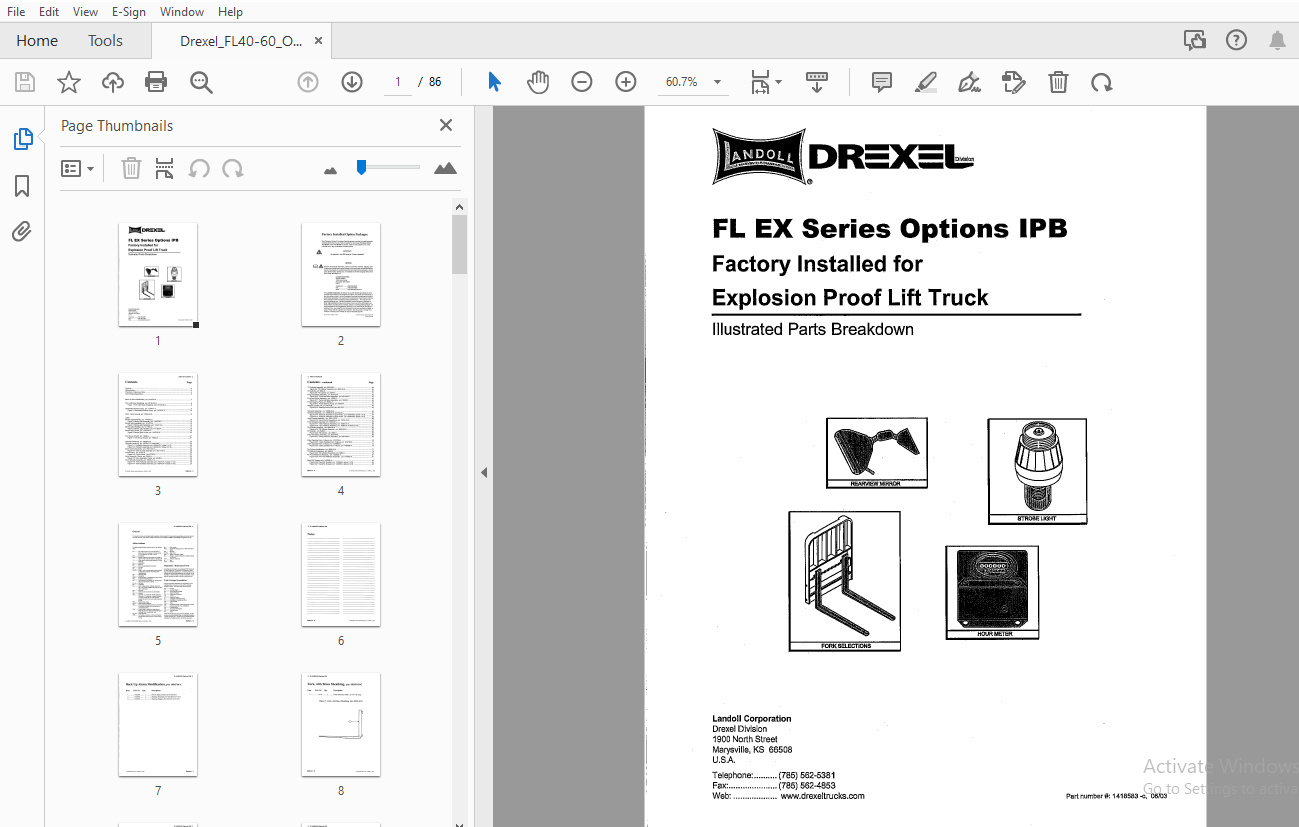Open the Bookmarks sidebar panel
The width and height of the screenshot is (1299, 827).
tap(22, 186)
